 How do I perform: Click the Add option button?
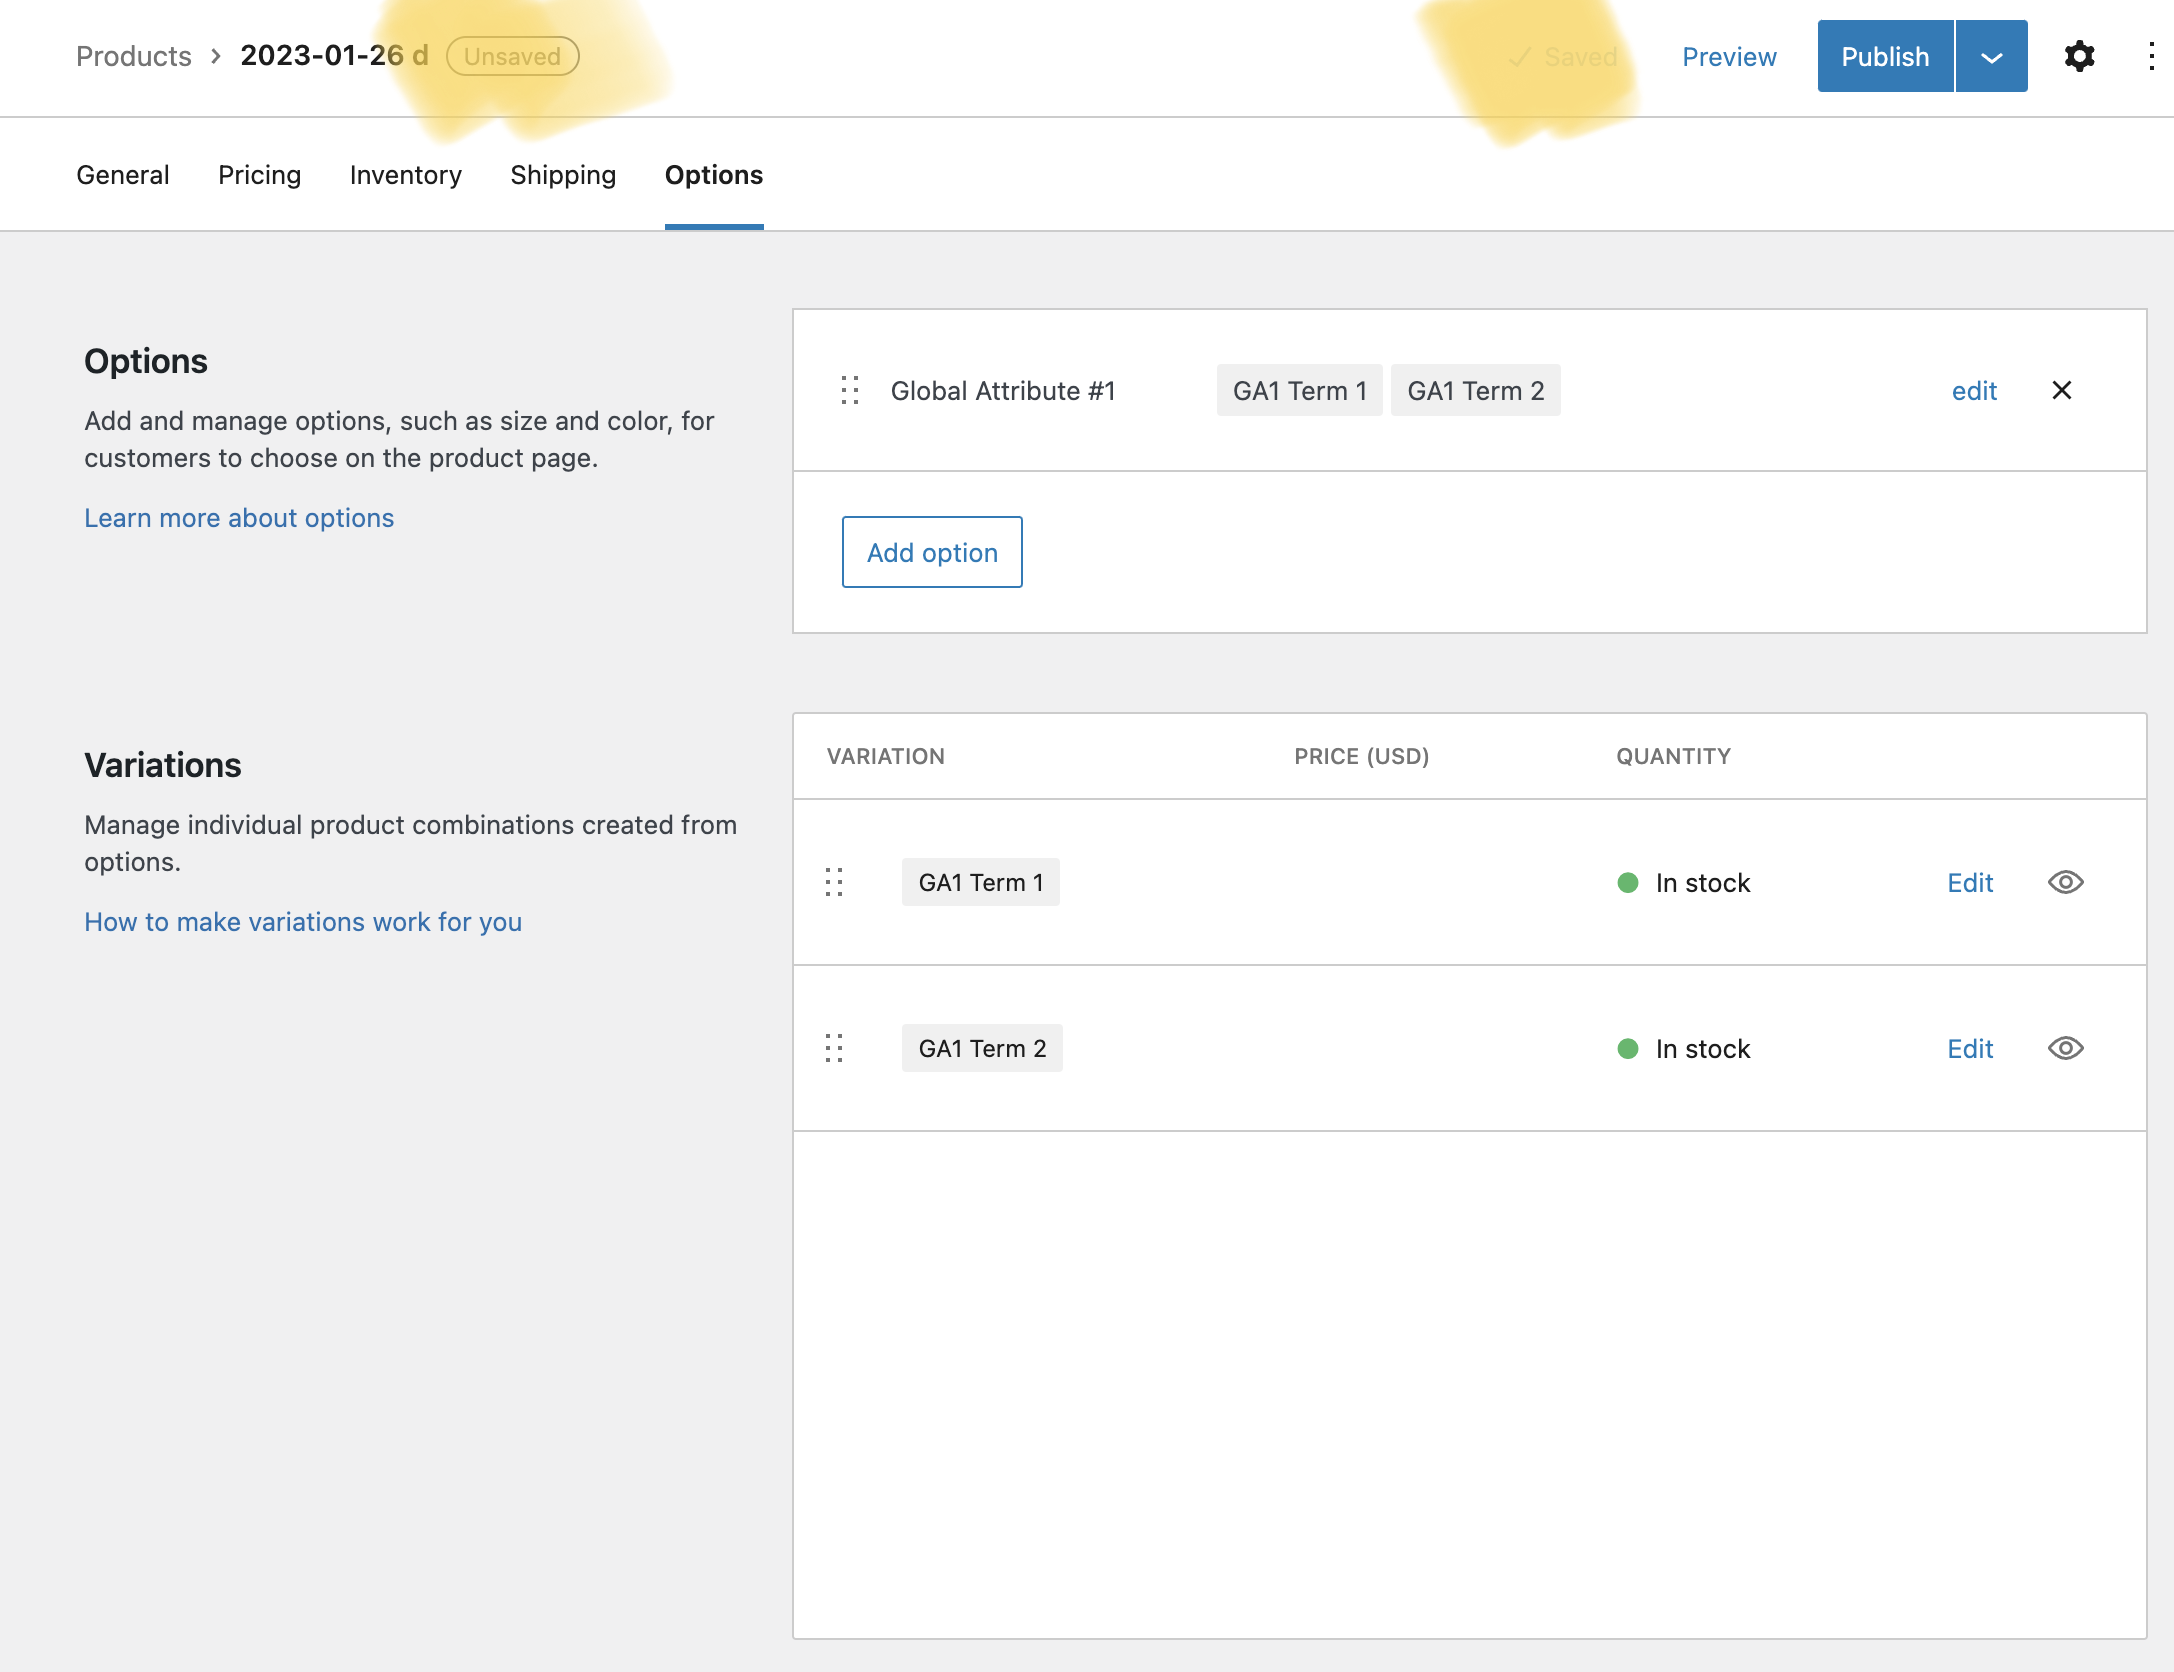click(931, 552)
